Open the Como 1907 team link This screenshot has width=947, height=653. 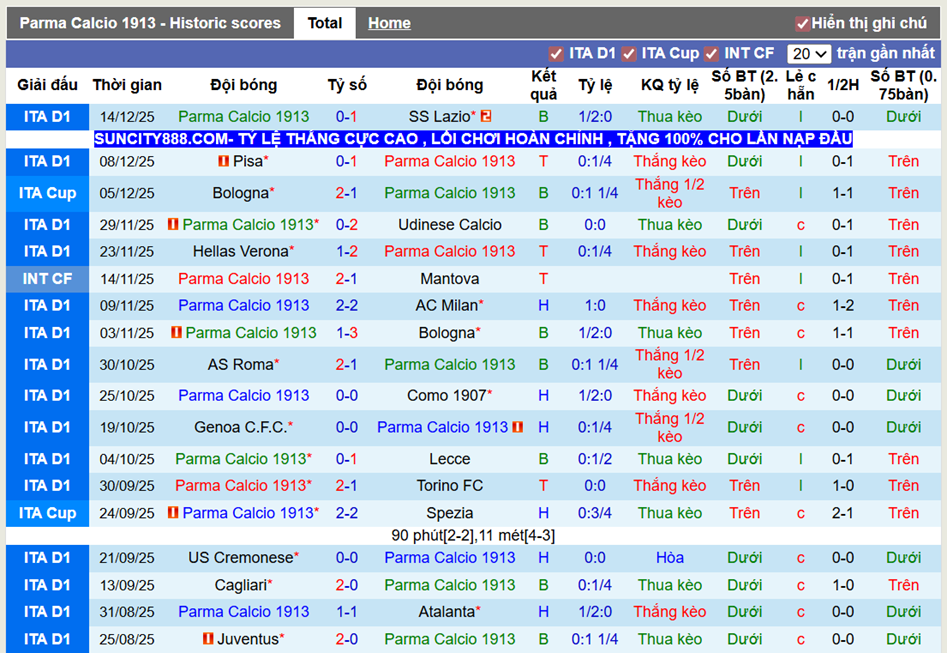(446, 396)
